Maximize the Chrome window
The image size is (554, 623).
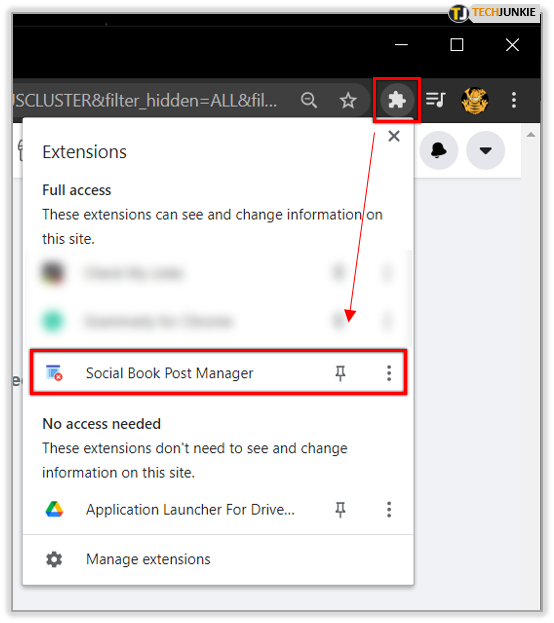[x=457, y=44]
